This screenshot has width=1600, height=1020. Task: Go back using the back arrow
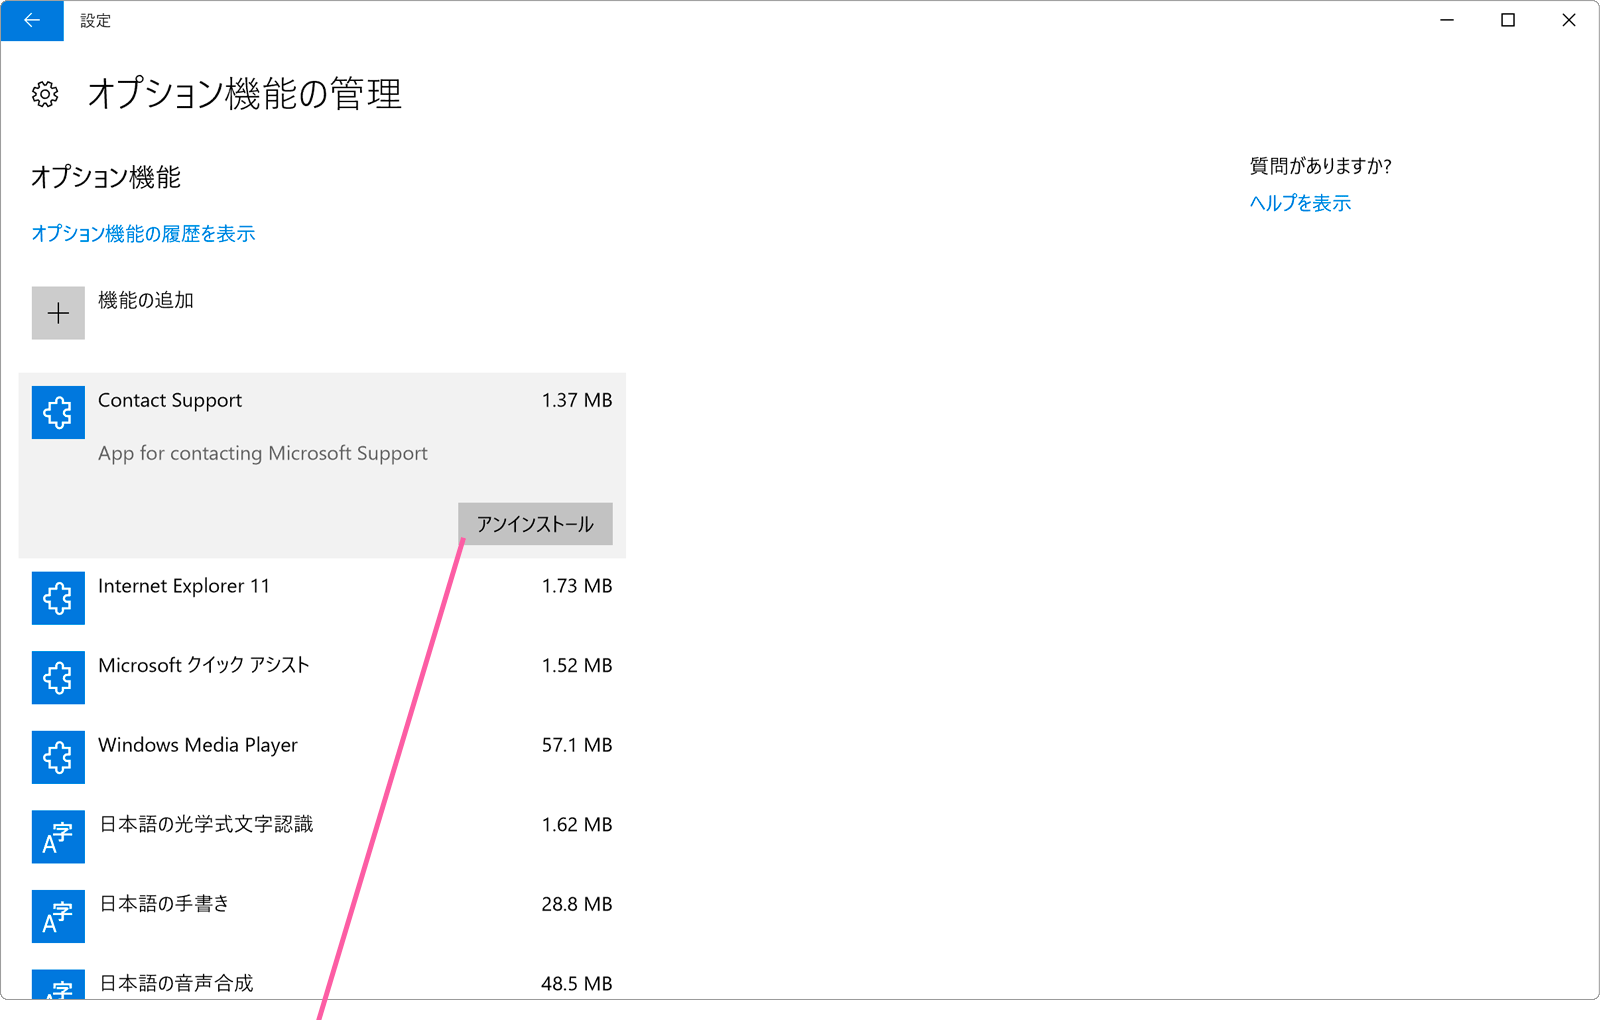click(32, 20)
